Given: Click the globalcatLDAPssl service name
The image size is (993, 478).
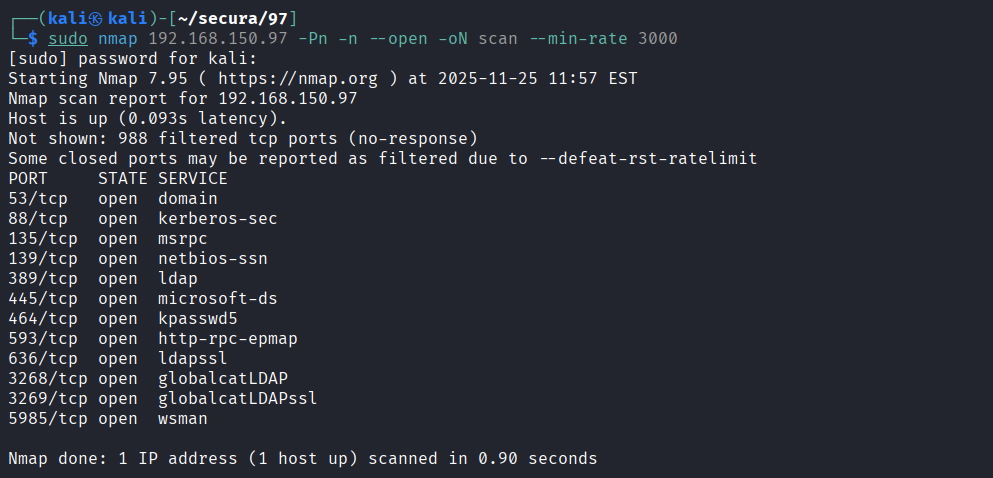Looking at the screenshot, I should click(237, 398).
